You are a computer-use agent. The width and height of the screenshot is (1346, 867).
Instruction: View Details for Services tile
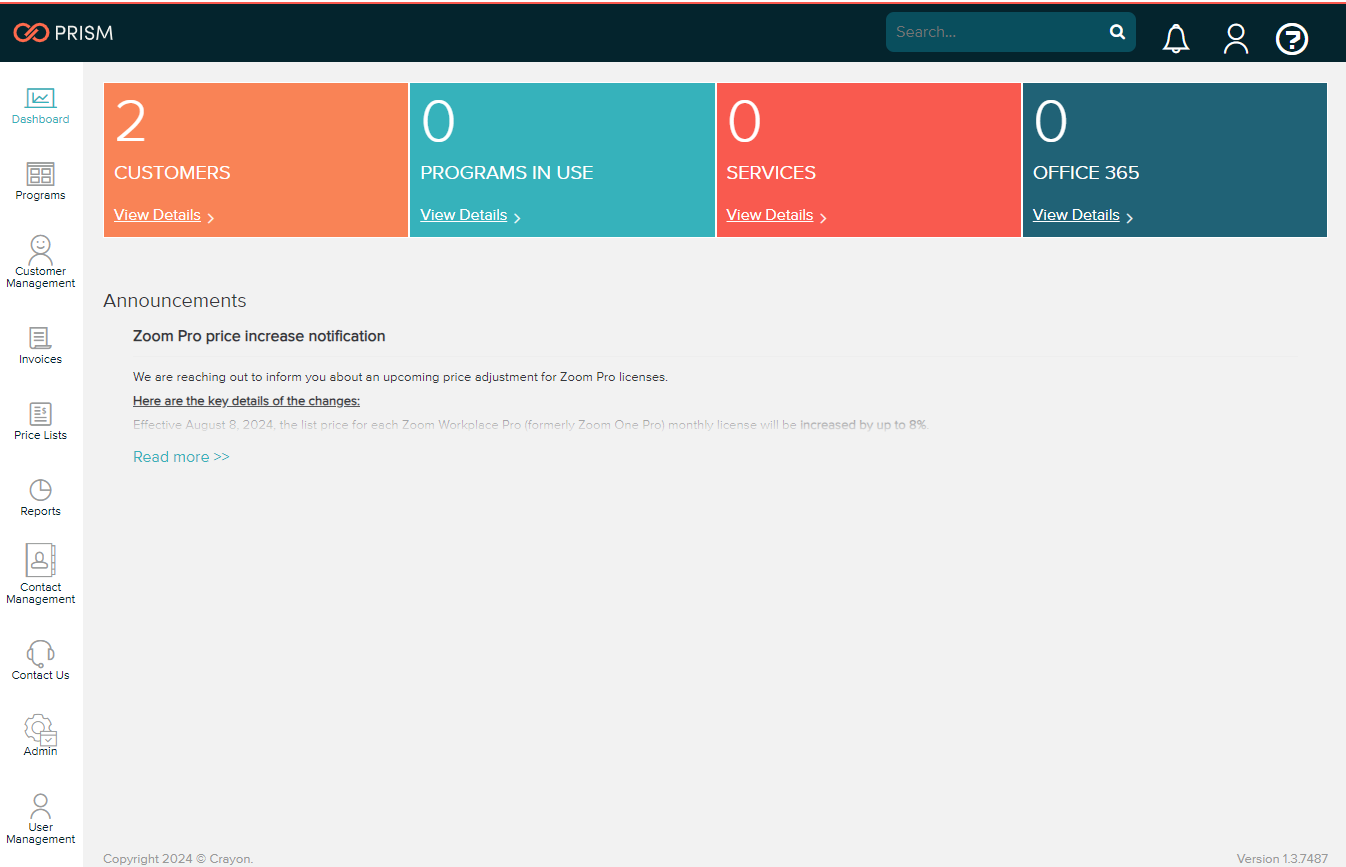point(770,215)
